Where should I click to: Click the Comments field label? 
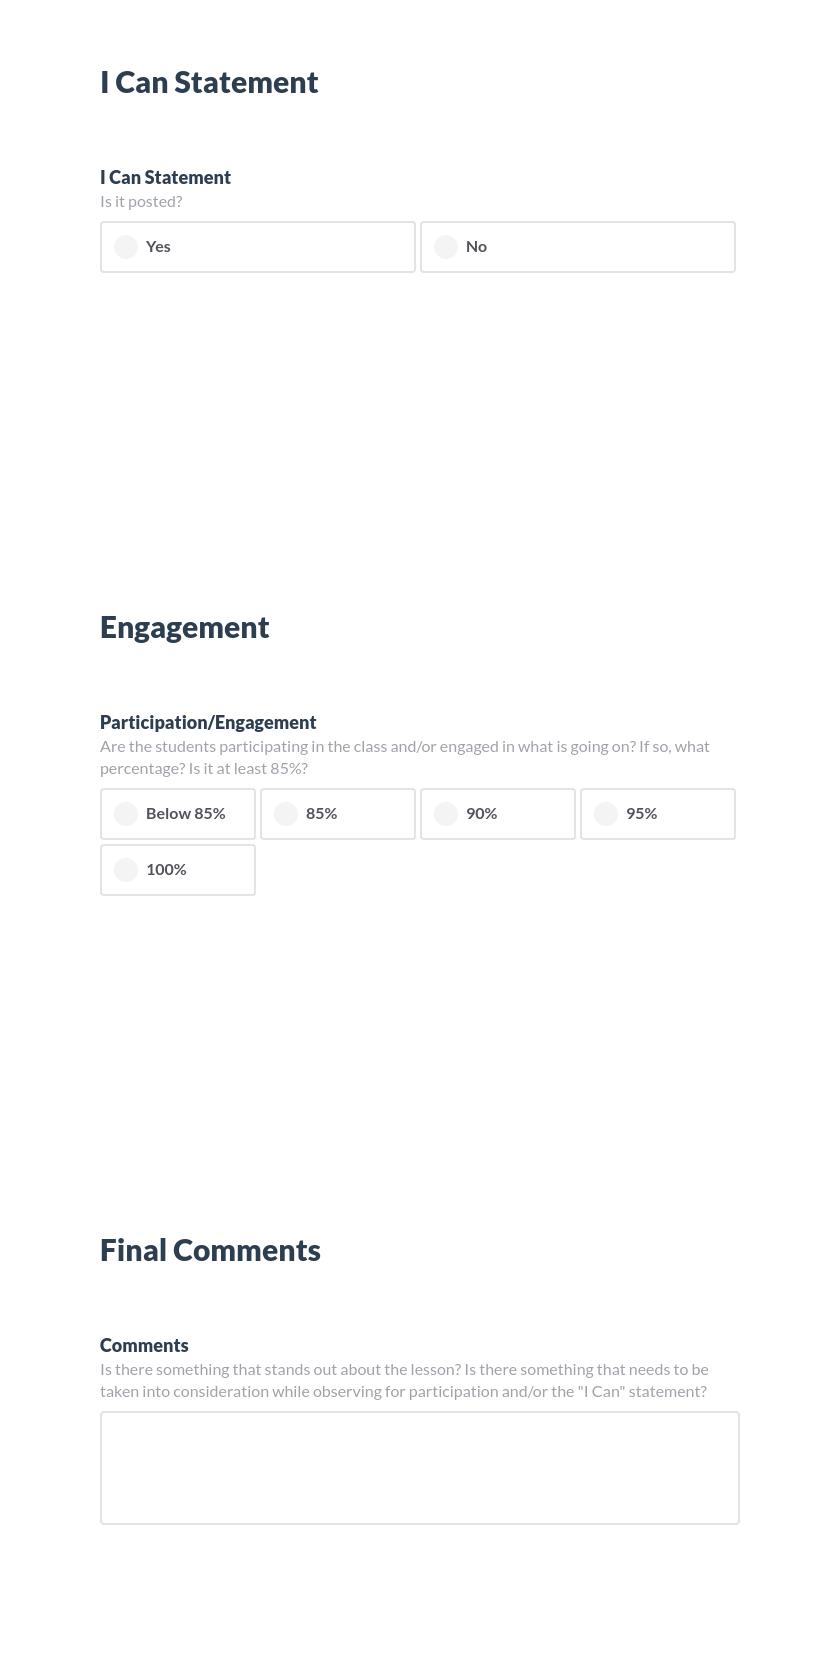click(144, 1345)
